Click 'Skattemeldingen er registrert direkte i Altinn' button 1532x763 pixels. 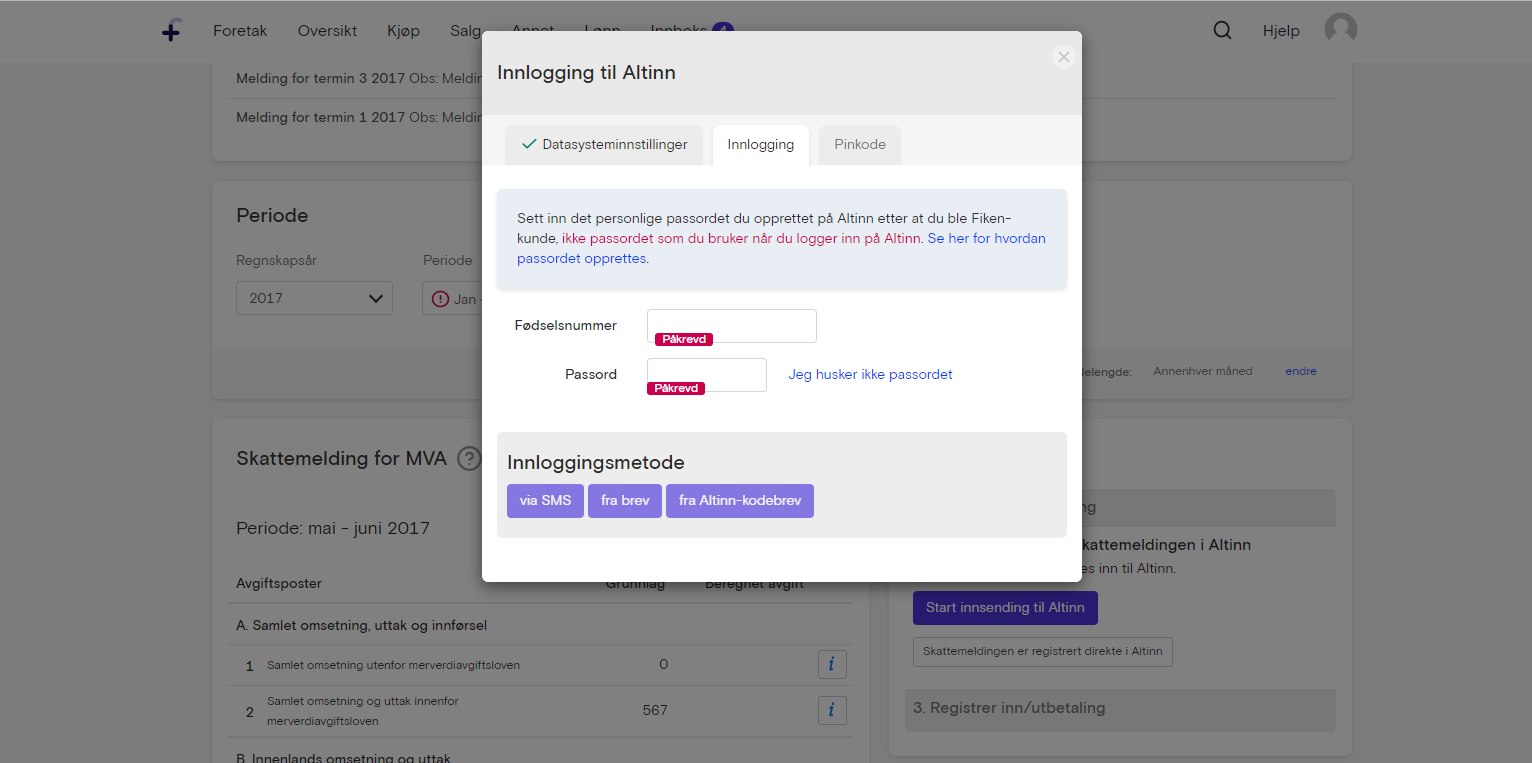pos(1042,651)
